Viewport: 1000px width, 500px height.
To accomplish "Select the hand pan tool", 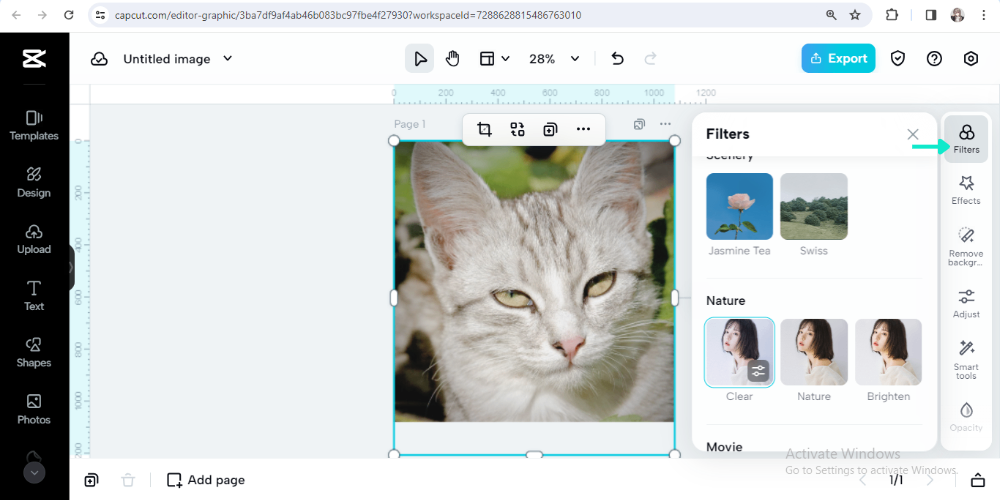I will (x=452, y=59).
